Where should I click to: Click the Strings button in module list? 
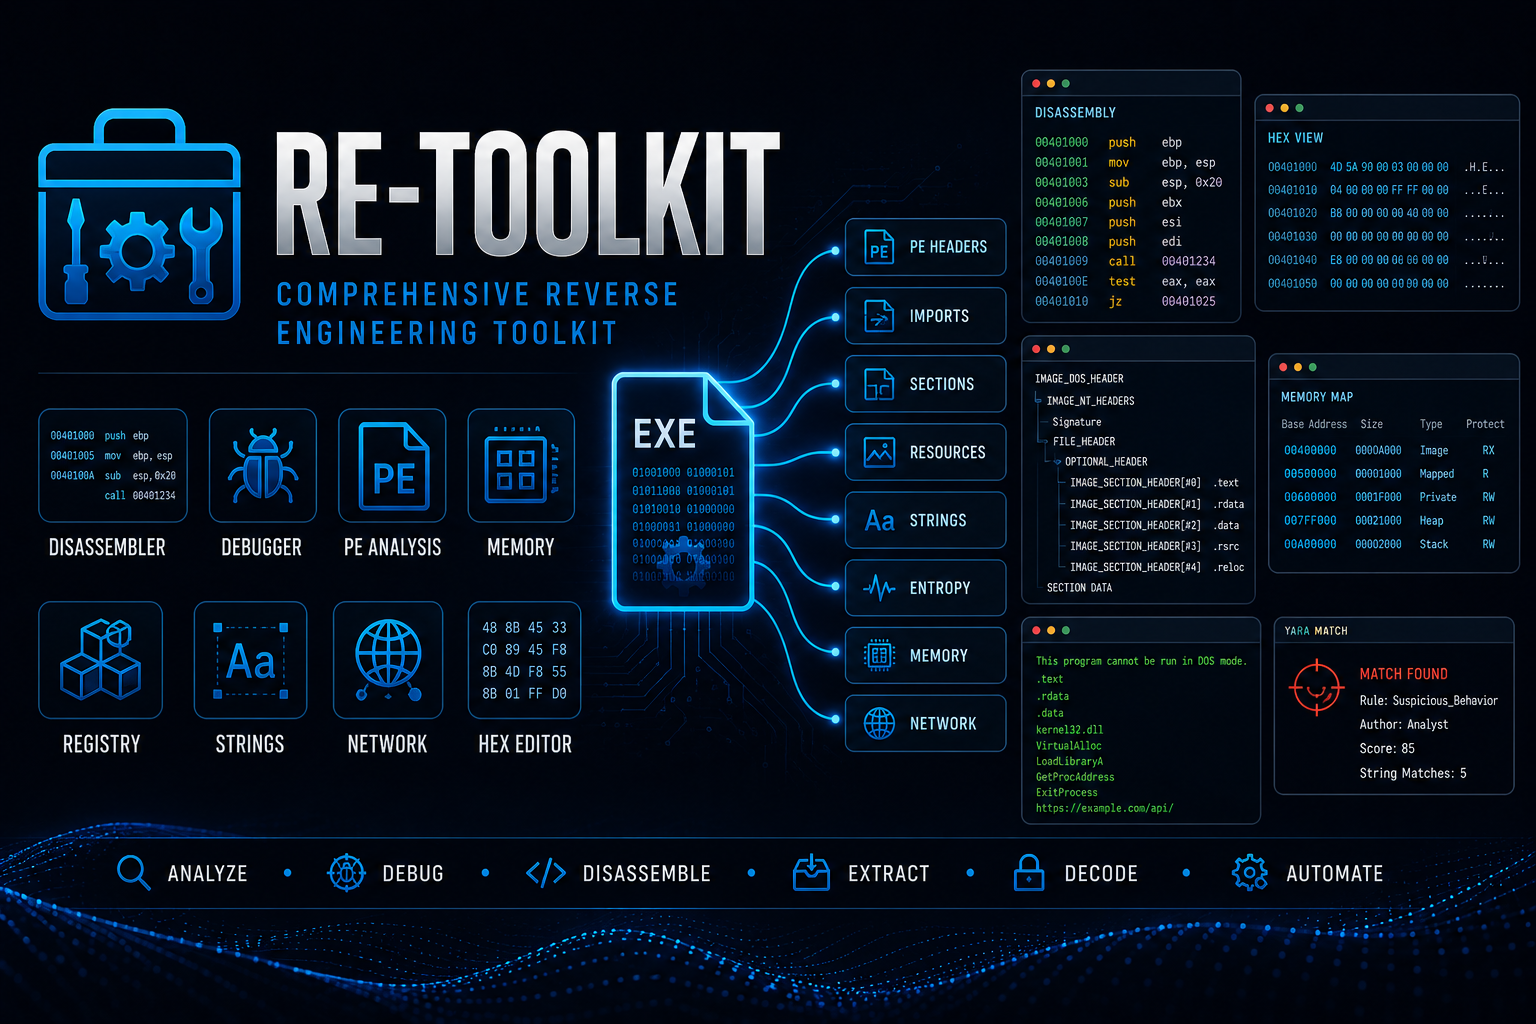pos(925,520)
